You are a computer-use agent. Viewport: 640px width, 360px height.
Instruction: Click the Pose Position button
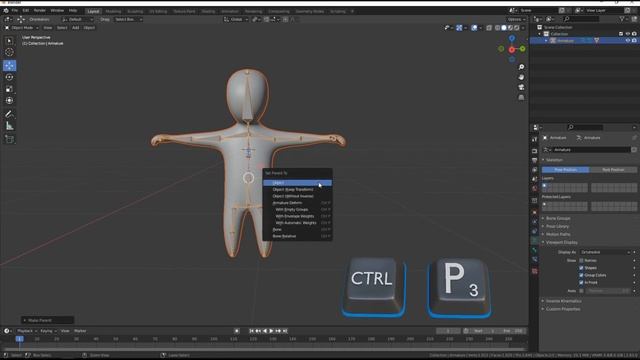[x=565, y=170]
